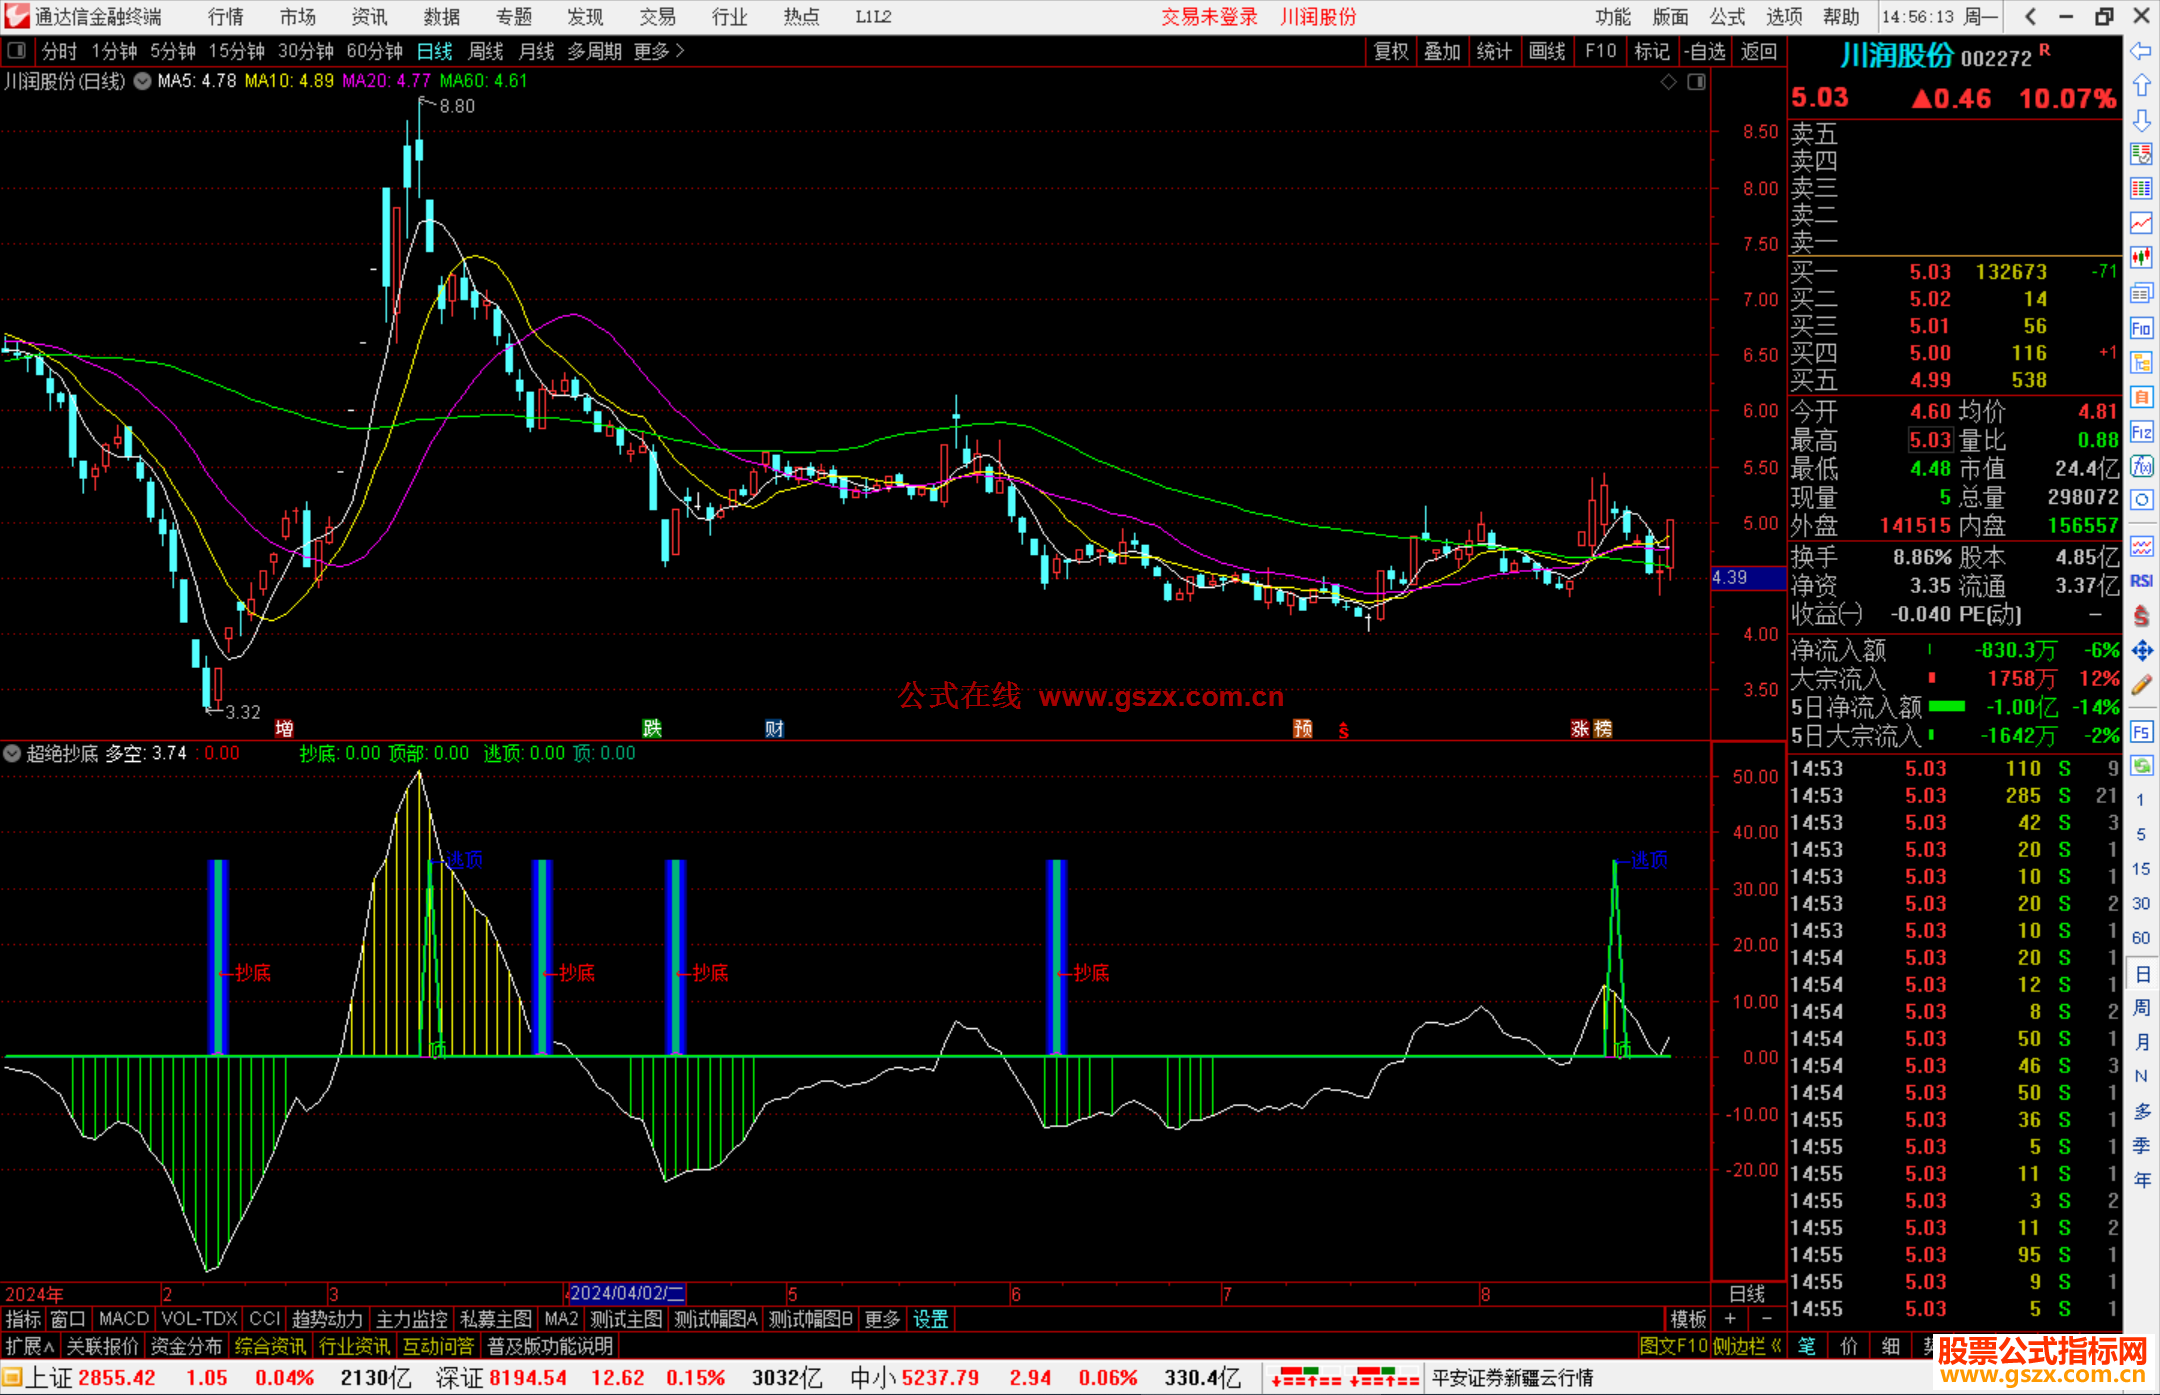Expand the 扩展 panel arrow
This screenshot has height=1395, width=2160.
29,1346
